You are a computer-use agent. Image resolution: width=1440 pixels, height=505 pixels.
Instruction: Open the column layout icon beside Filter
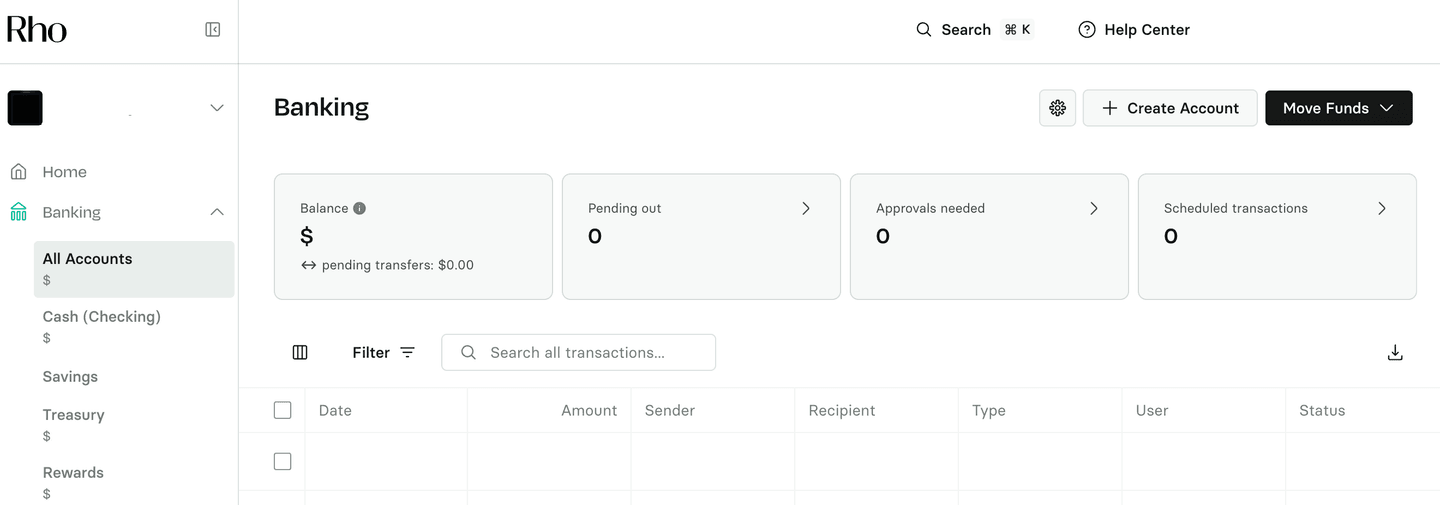tap(300, 353)
